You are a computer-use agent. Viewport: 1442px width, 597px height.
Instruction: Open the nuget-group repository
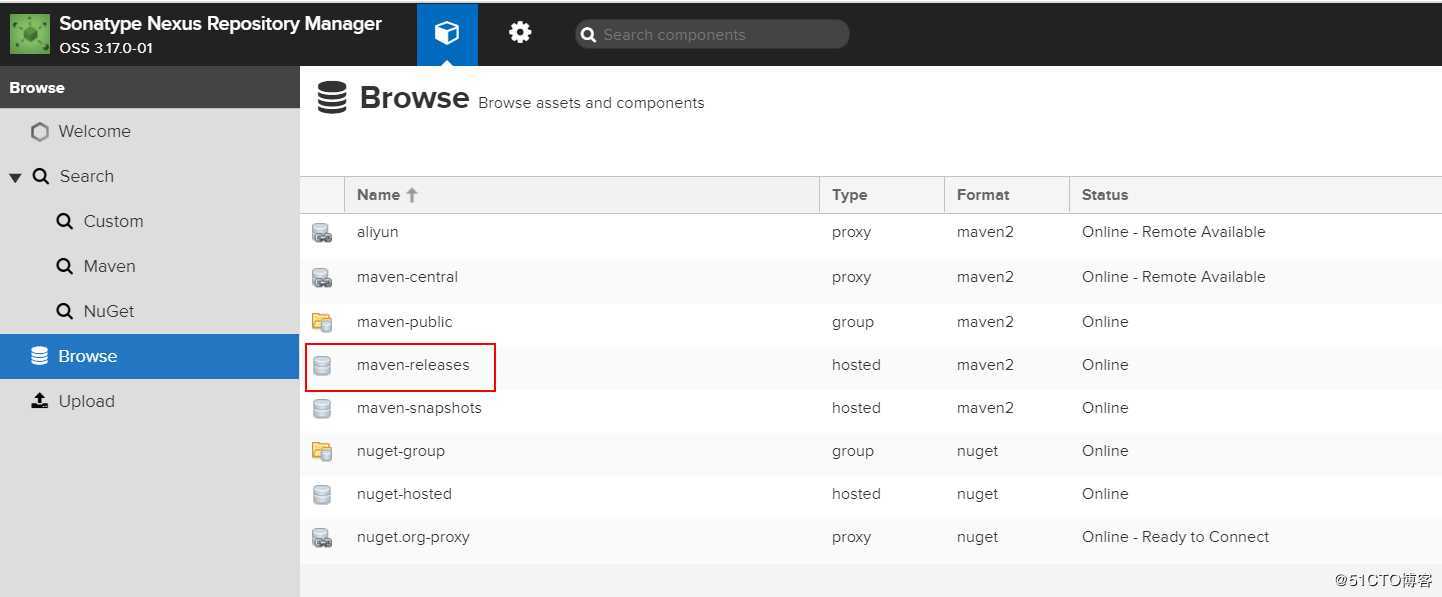(400, 451)
